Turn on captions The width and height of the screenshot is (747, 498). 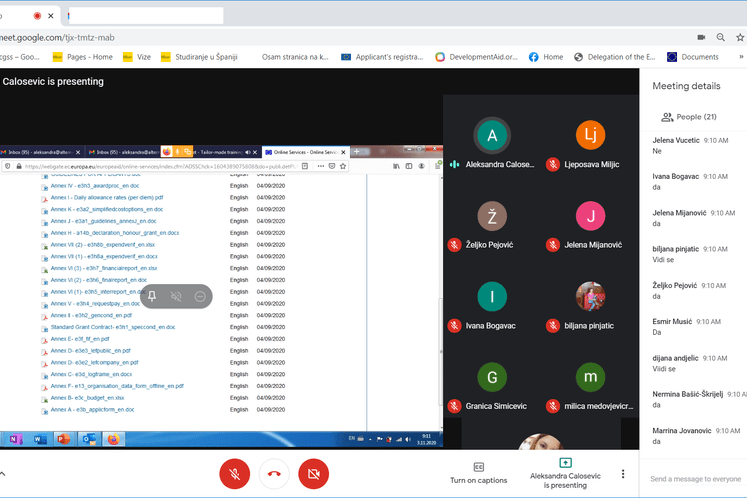click(x=478, y=473)
